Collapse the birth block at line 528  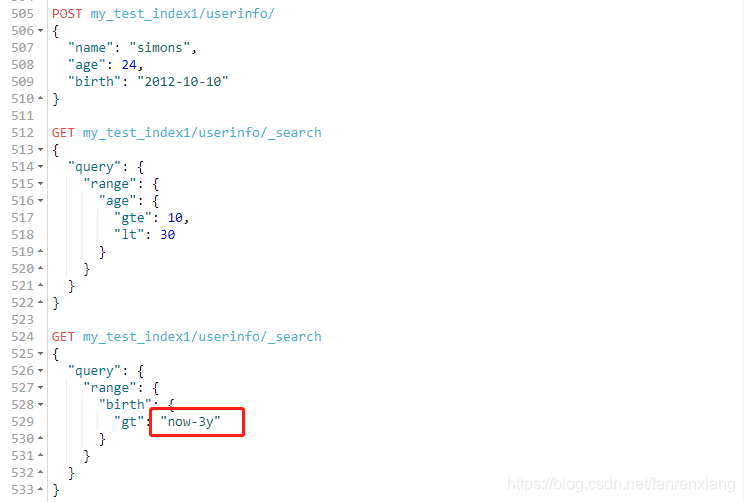[x=40, y=405]
